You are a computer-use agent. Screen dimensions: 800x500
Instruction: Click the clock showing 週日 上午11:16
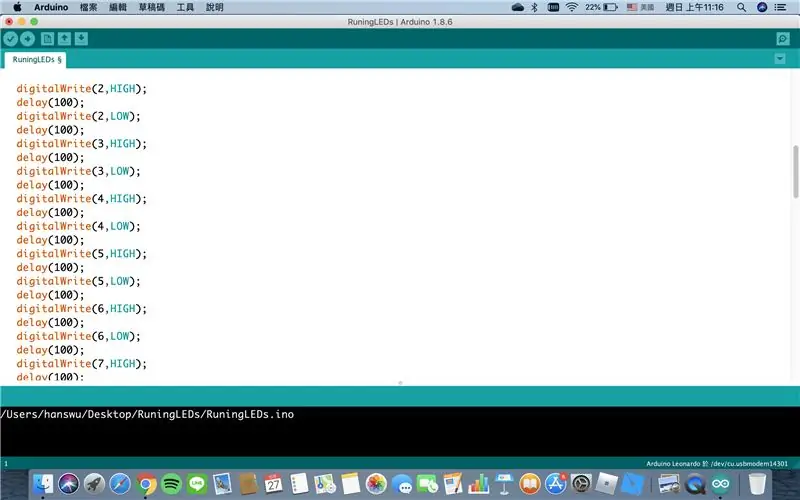point(694,7)
